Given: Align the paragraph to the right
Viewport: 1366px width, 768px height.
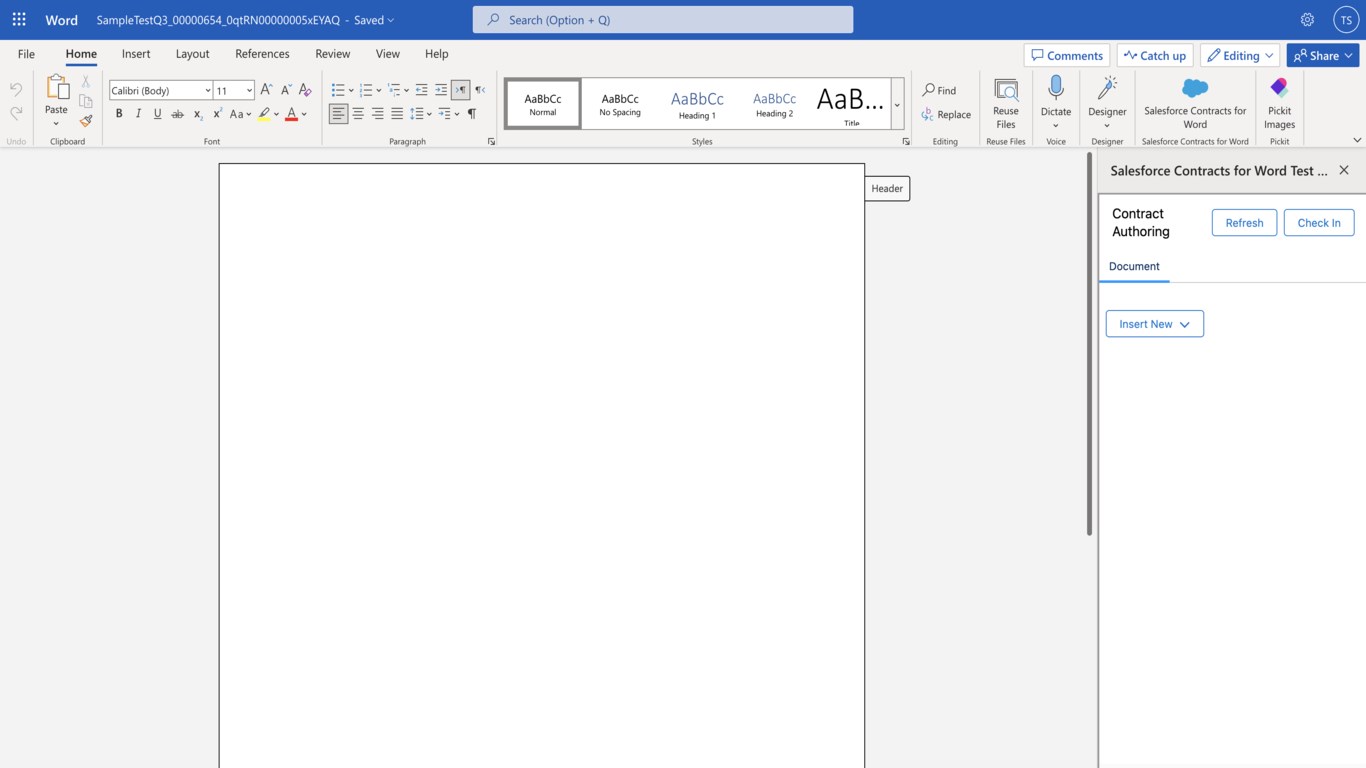Looking at the screenshot, I should click(378, 114).
